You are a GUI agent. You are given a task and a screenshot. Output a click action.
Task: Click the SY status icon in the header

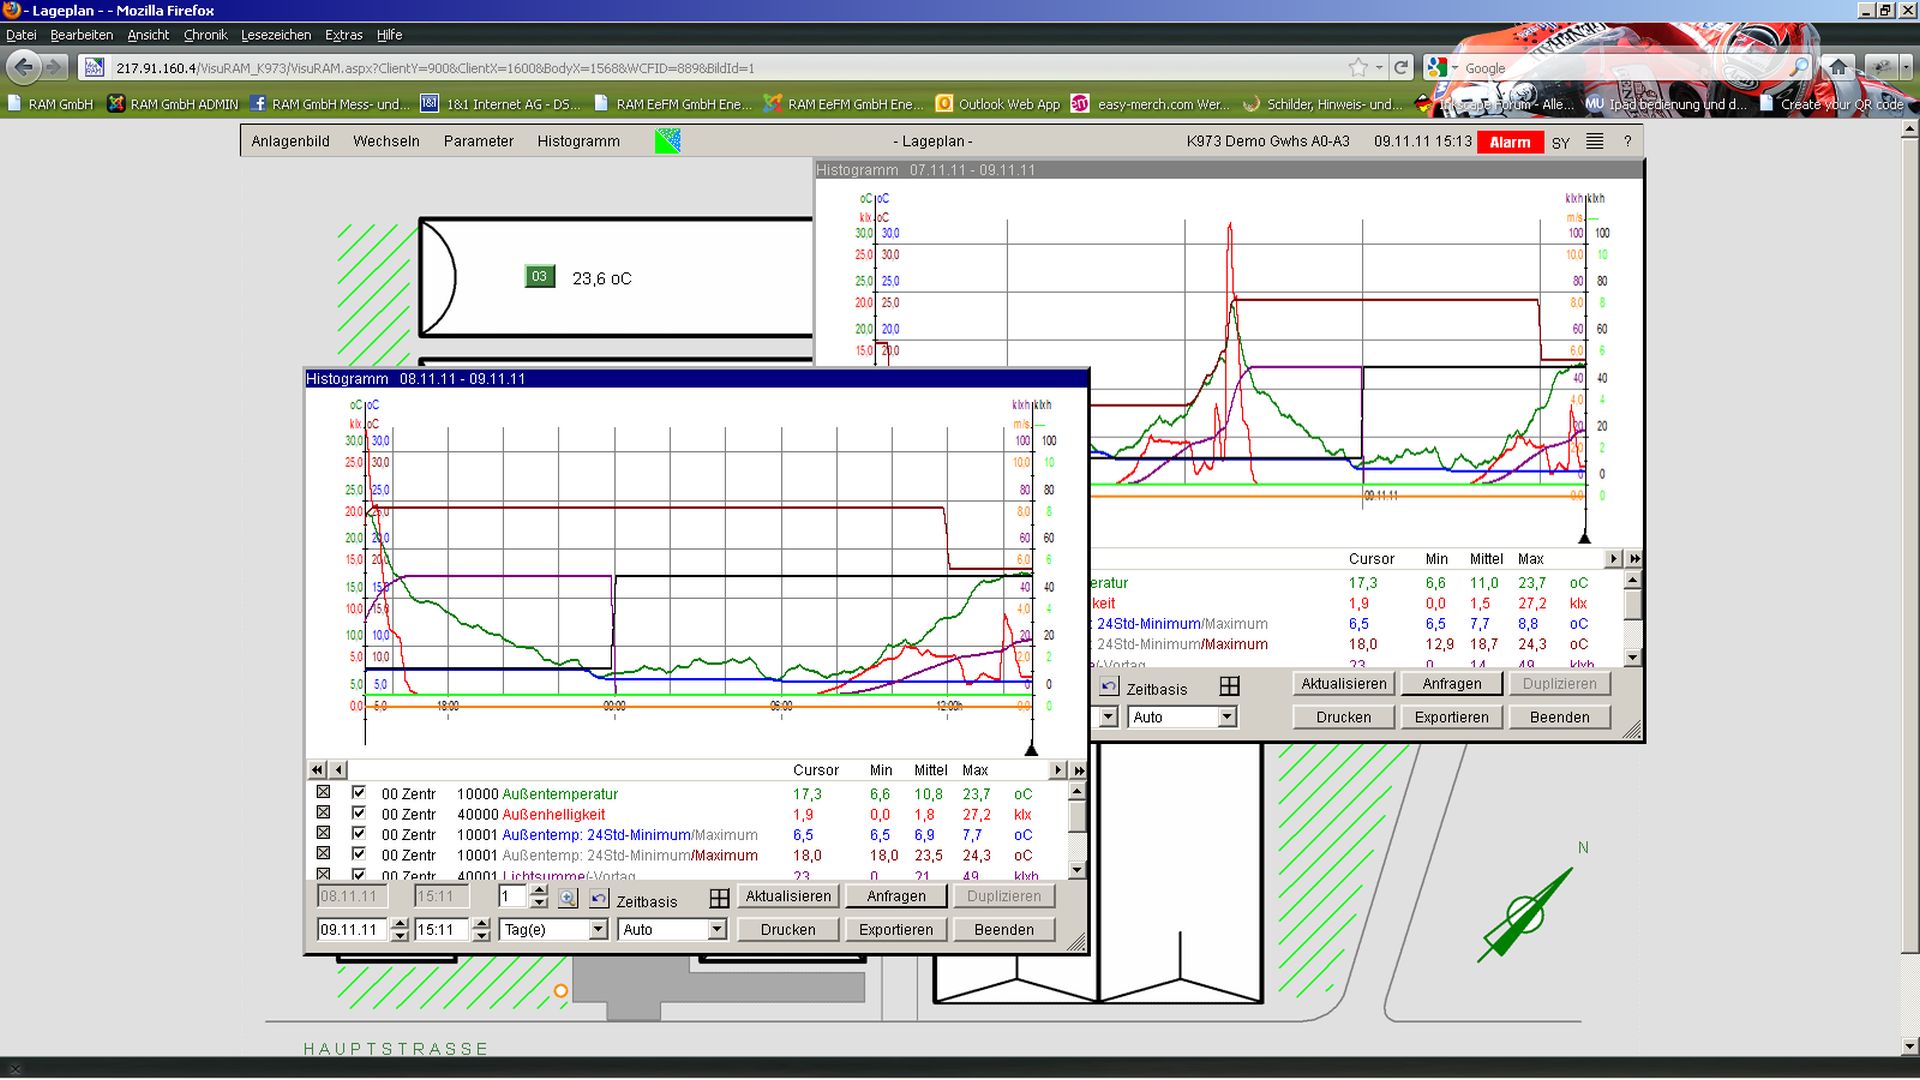1561,142
